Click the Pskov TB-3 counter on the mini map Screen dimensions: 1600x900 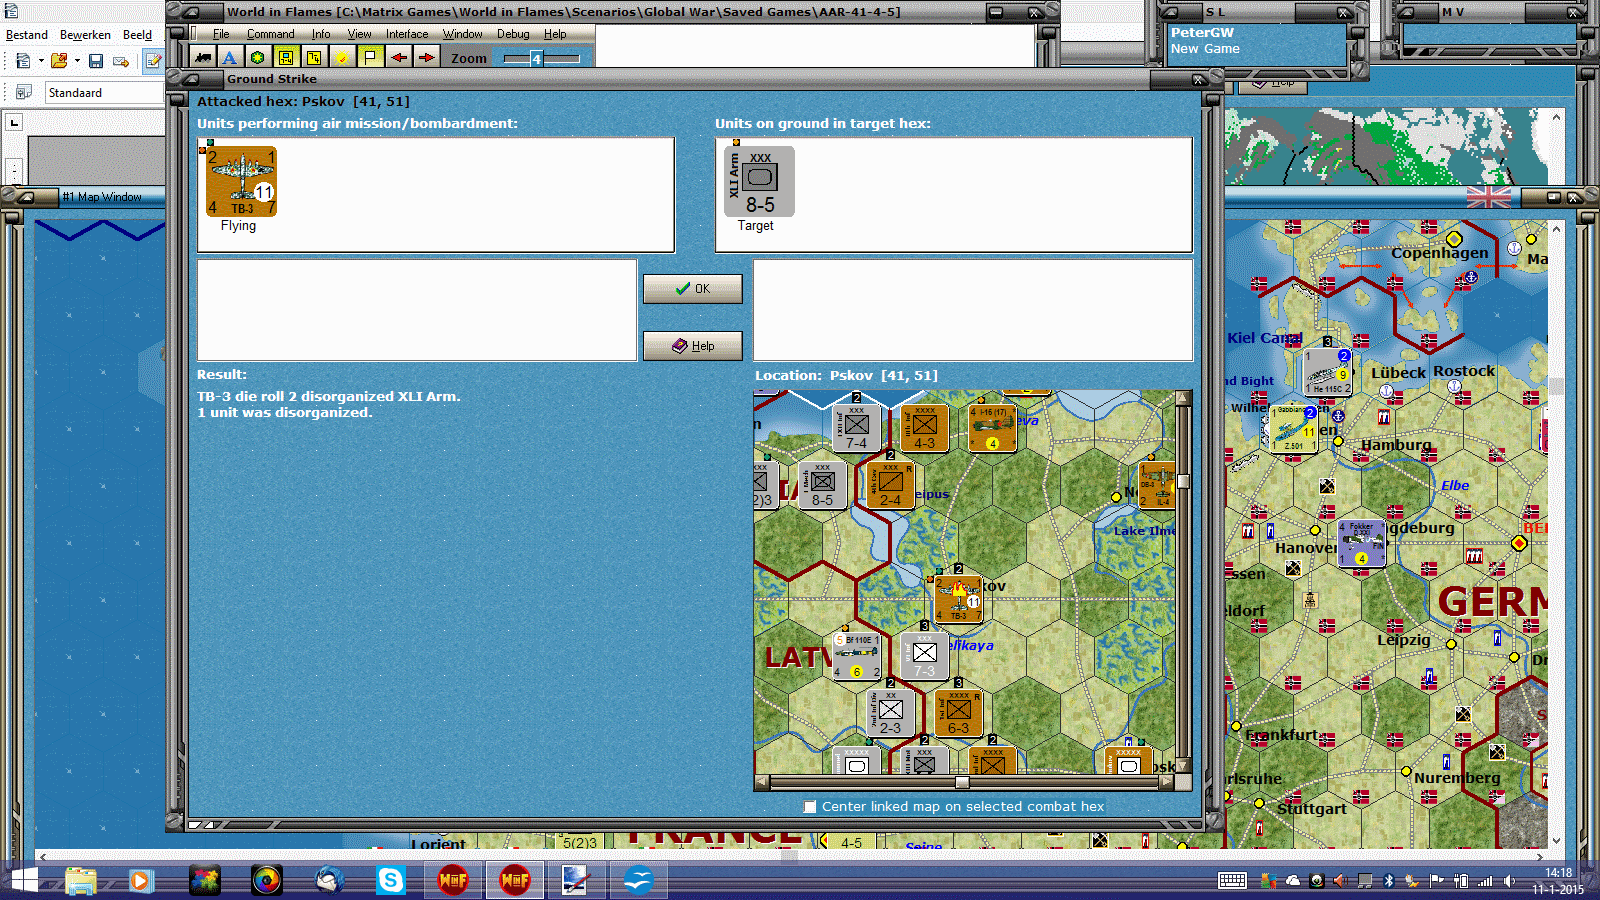point(958,599)
